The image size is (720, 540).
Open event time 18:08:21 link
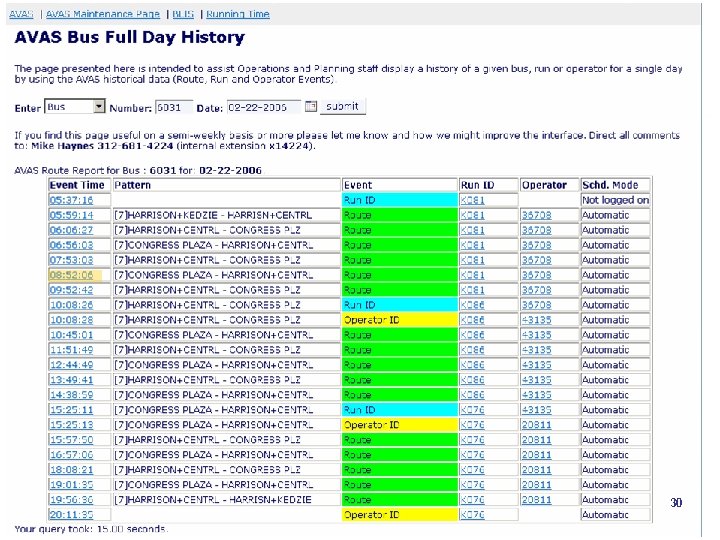click(71, 470)
